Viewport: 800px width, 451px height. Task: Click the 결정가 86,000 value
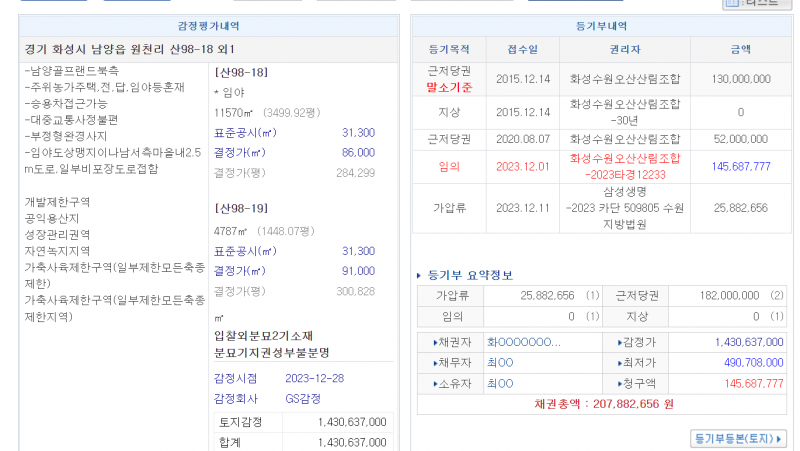click(x=358, y=152)
